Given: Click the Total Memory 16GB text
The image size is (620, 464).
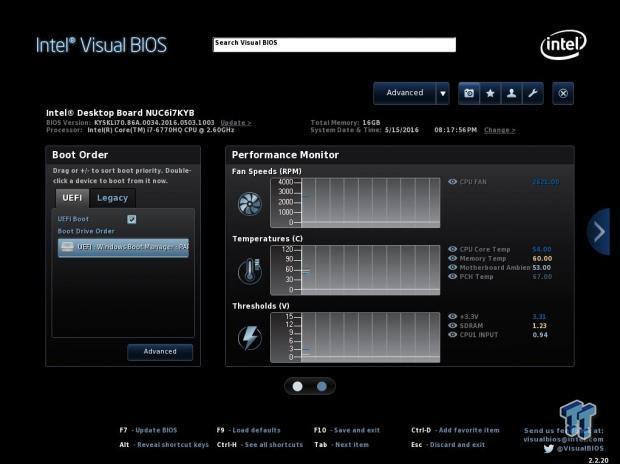Looking at the screenshot, I should click(x=345, y=123).
